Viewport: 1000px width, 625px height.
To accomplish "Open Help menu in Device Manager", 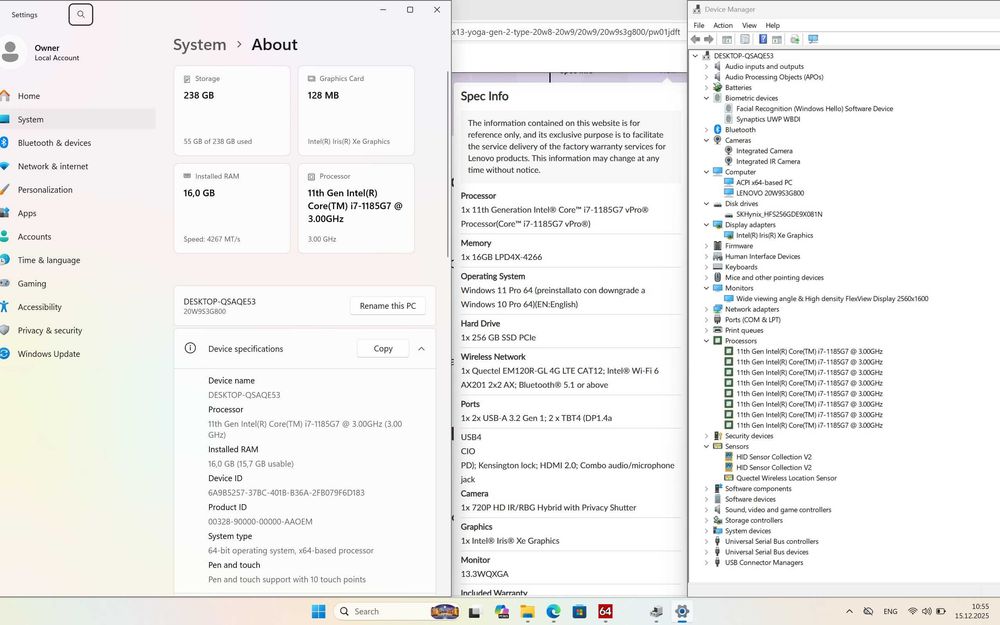I will point(772,26).
